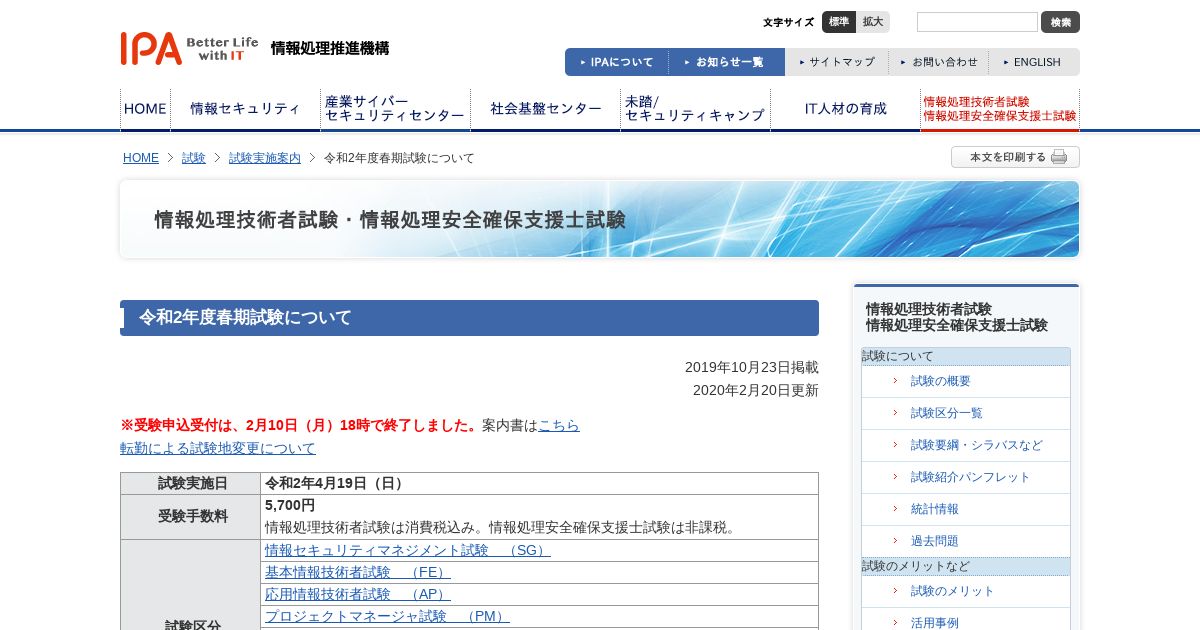
Task: Open 転勤による試験地変更について link
Action: 218,448
